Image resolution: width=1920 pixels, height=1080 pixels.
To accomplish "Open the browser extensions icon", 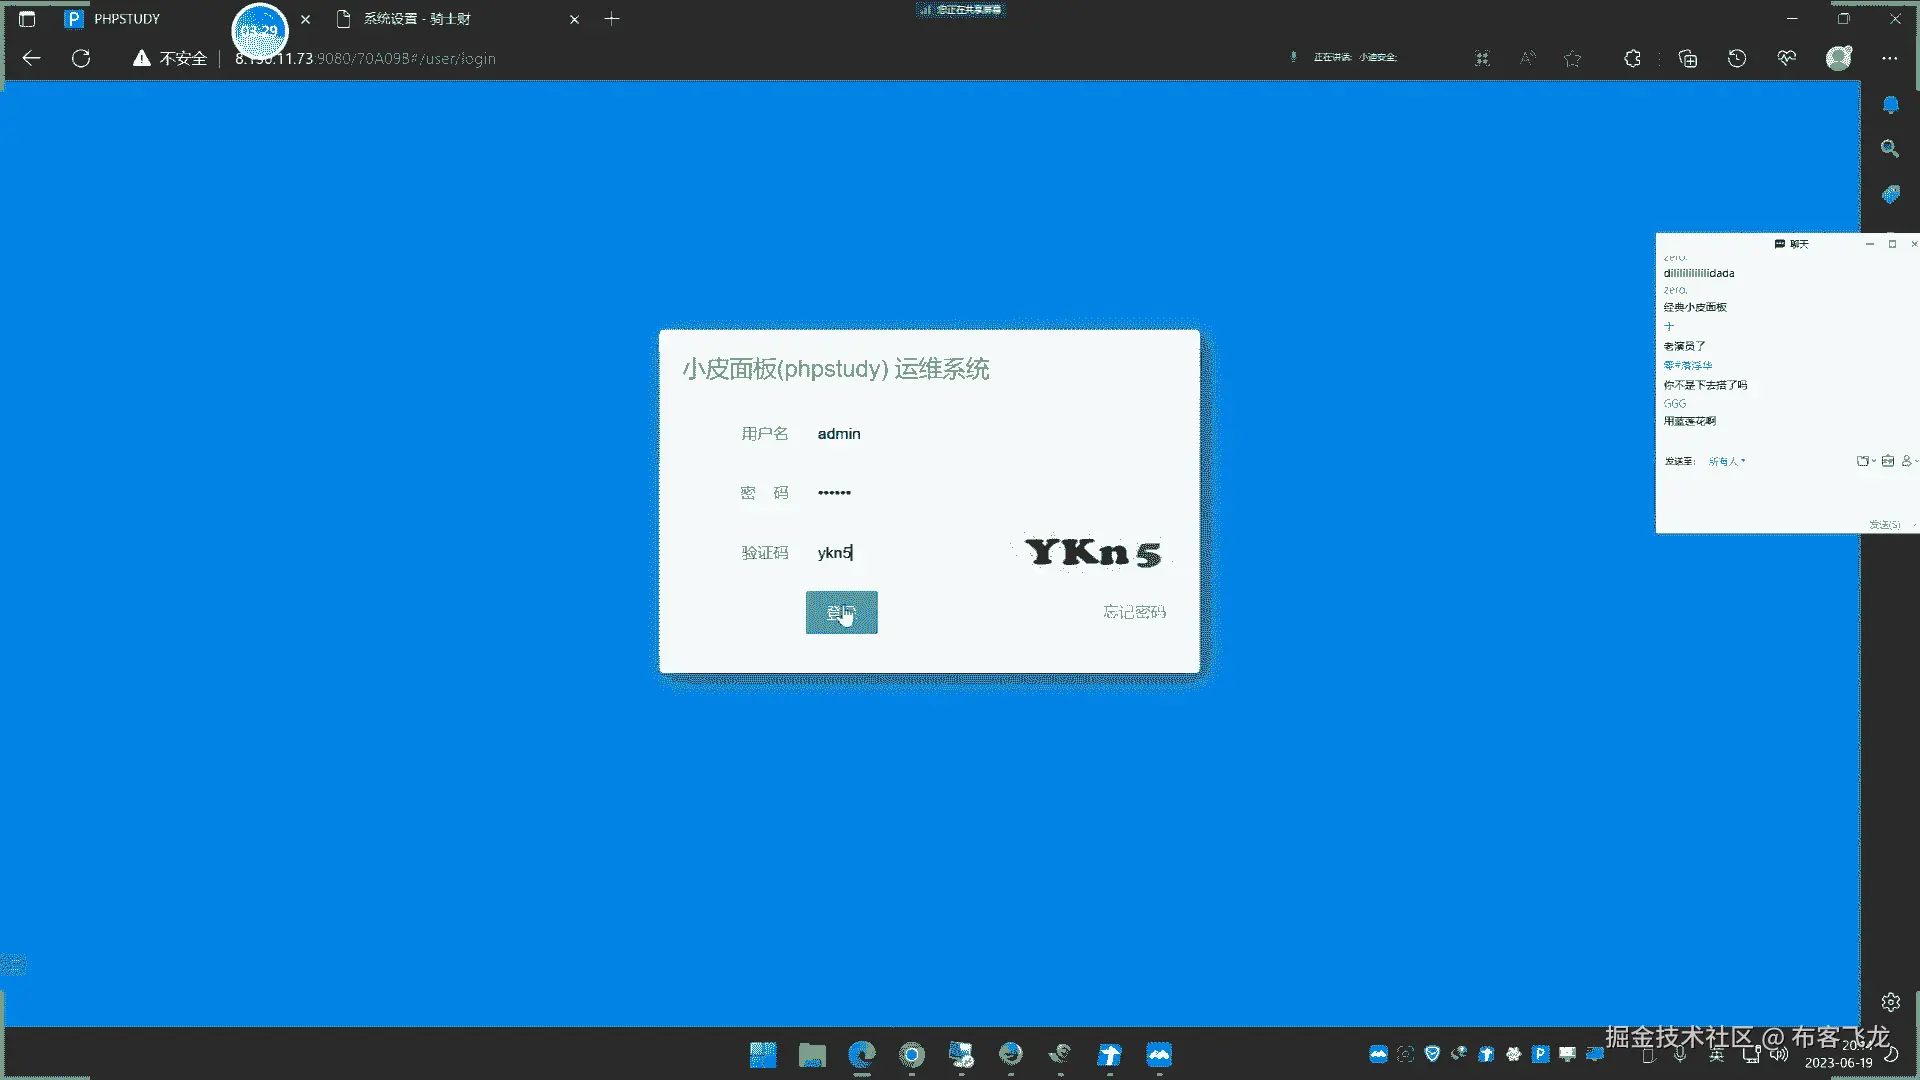I will point(1632,59).
